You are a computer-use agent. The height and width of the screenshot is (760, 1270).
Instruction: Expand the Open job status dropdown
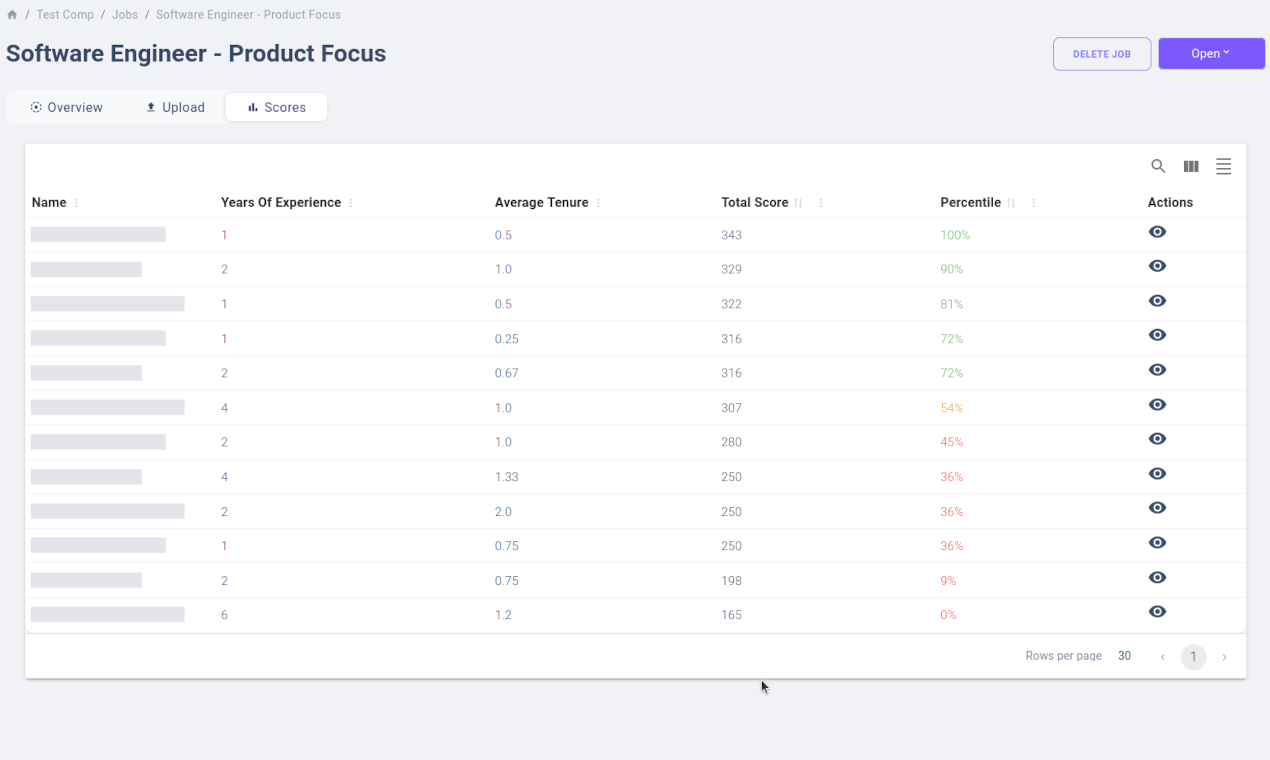coord(1211,54)
